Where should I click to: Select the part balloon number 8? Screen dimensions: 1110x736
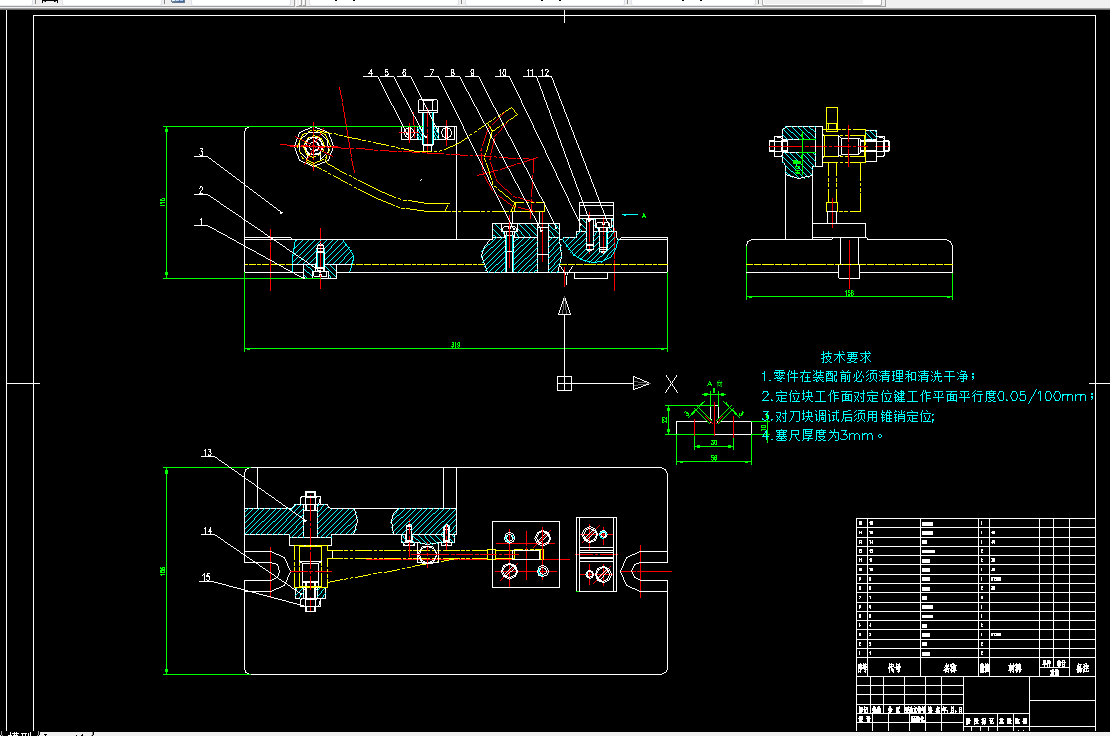[x=452, y=73]
